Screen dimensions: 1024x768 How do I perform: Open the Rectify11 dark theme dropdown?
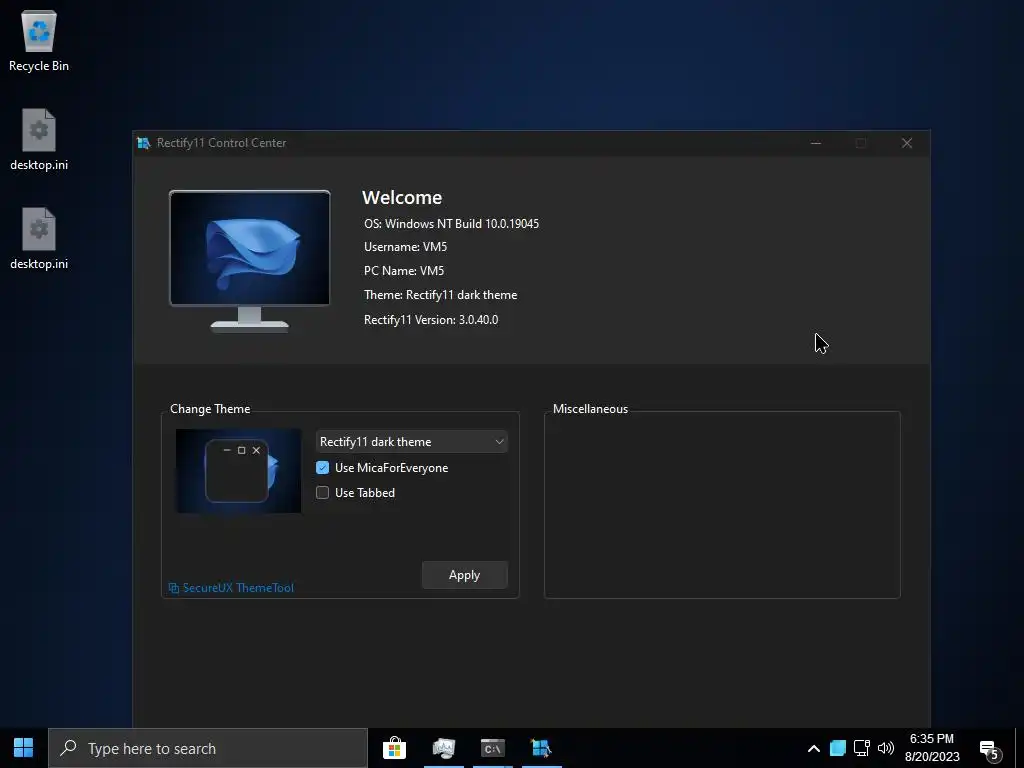411,442
